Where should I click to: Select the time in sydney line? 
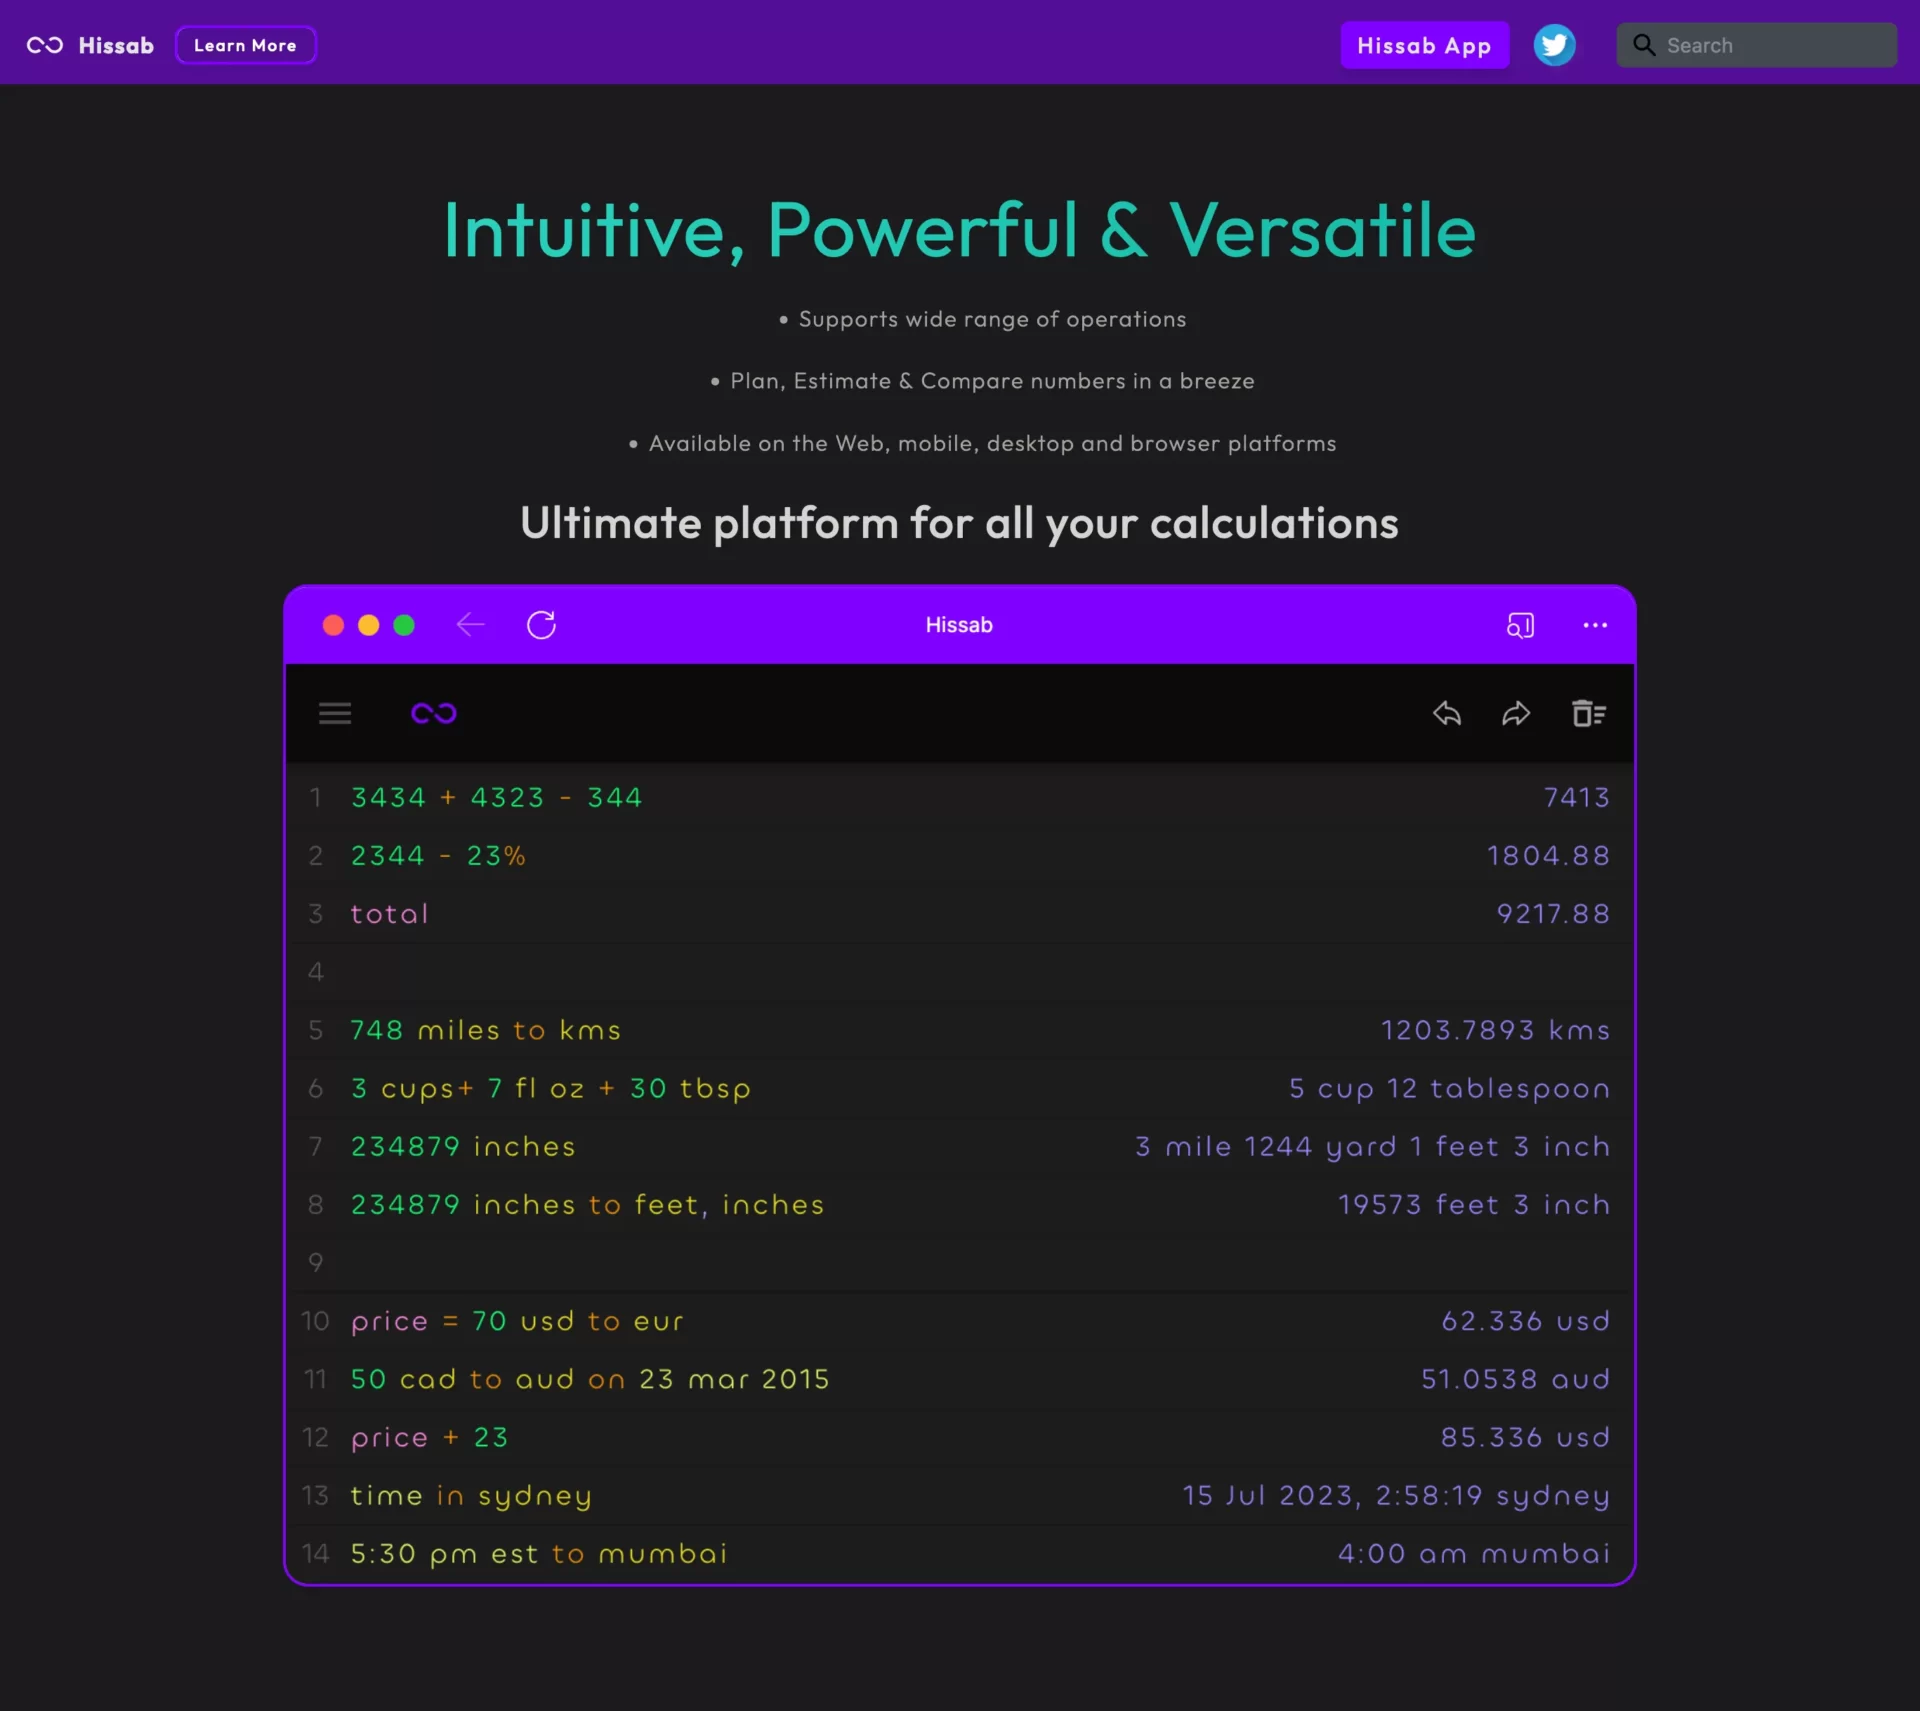[471, 1495]
